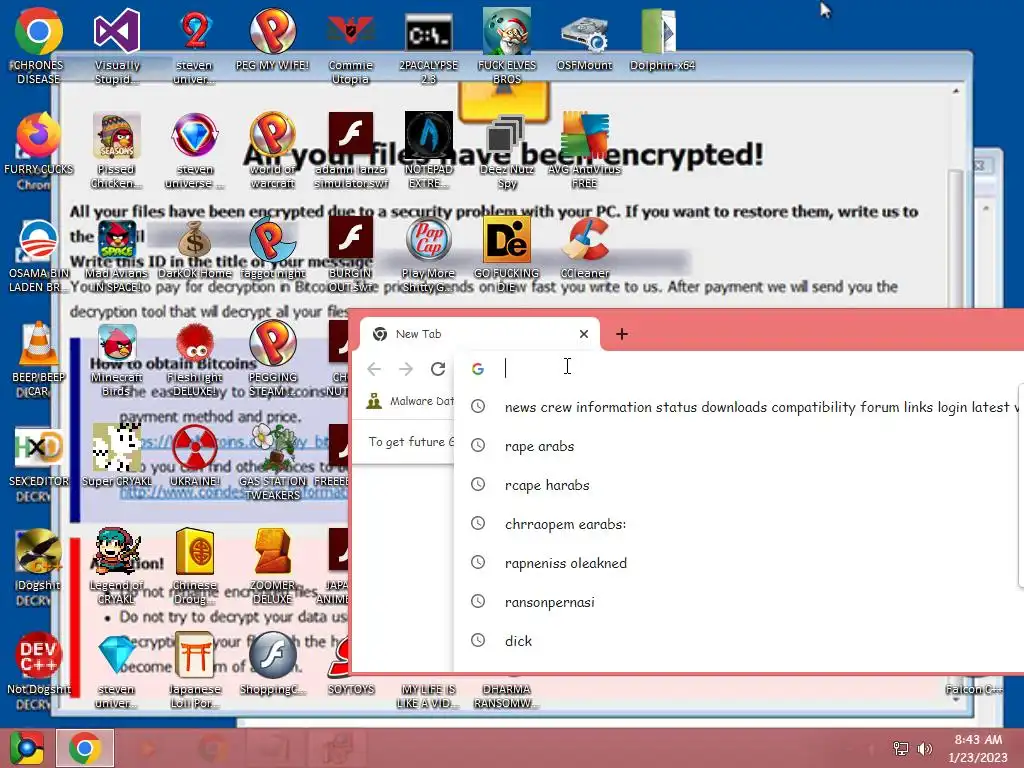1024x768 pixels.
Task: Open the 'DHARMA RANSOMW...' desktop item
Action: tap(506, 696)
